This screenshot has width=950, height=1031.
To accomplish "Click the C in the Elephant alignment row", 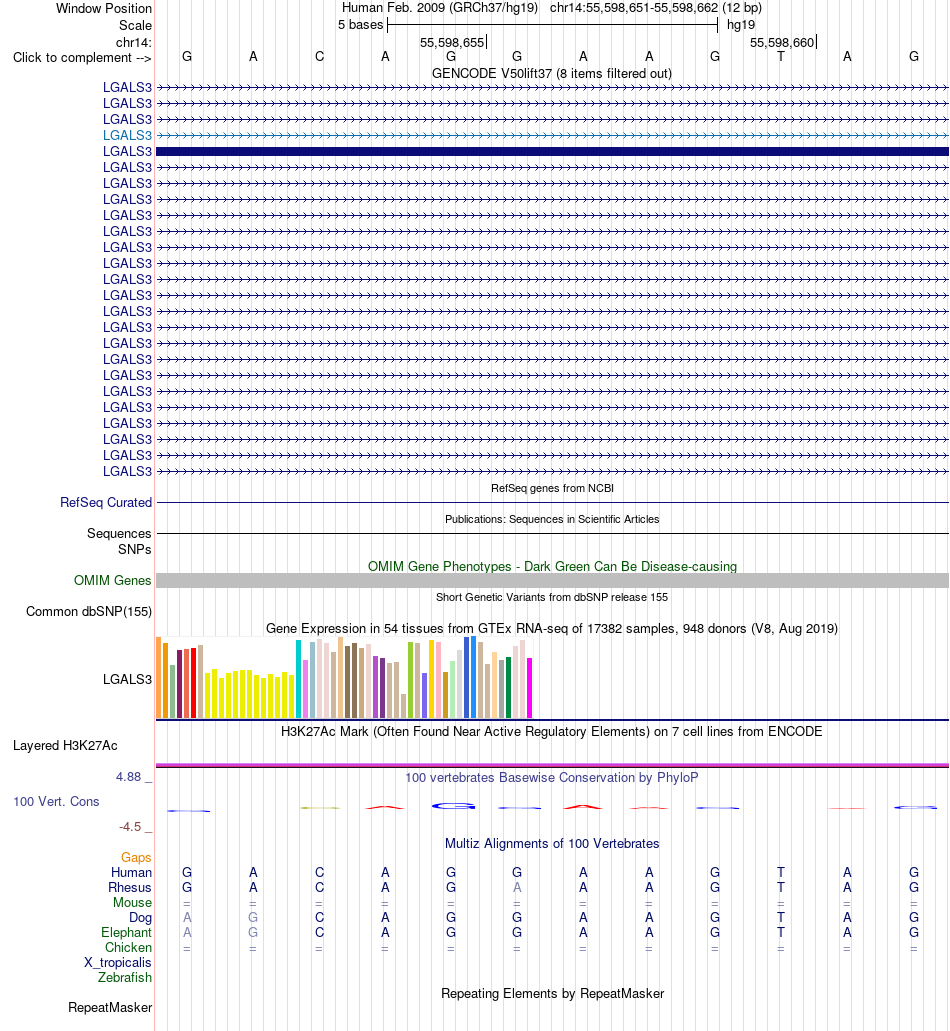I will [320, 932].
